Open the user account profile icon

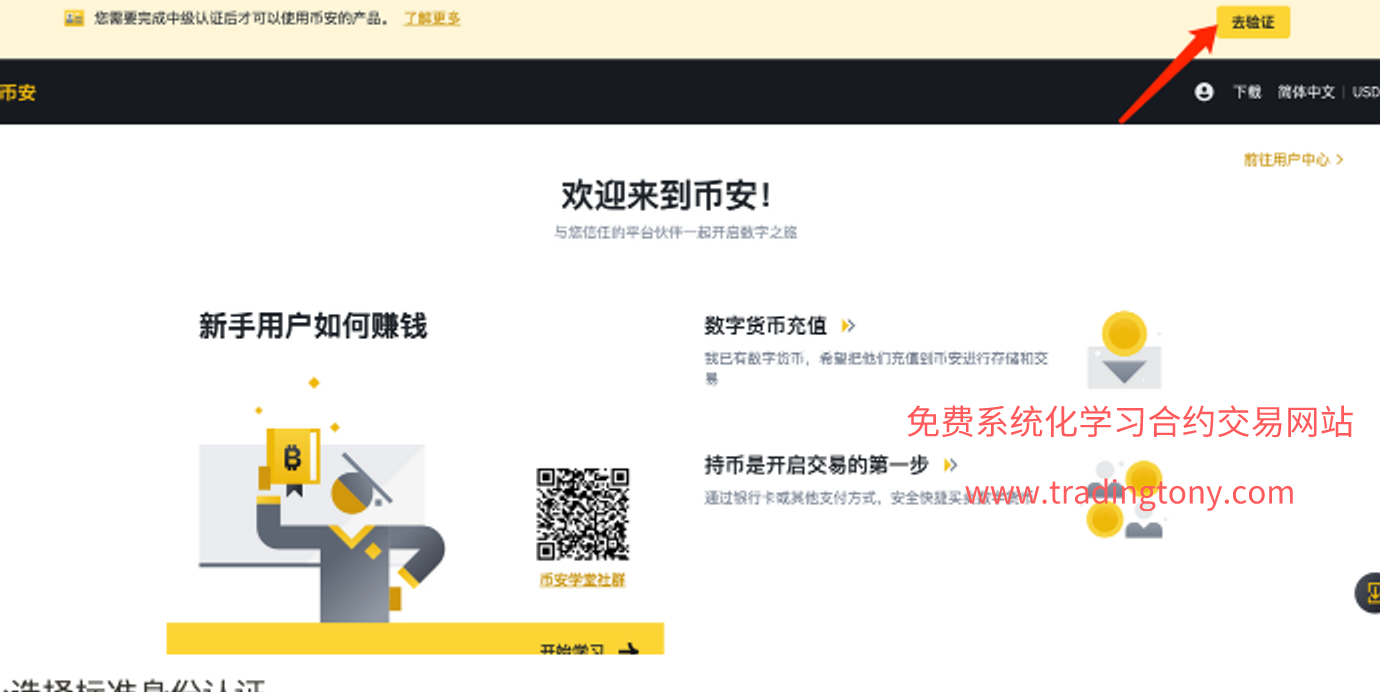click(x=1204, y=92)
